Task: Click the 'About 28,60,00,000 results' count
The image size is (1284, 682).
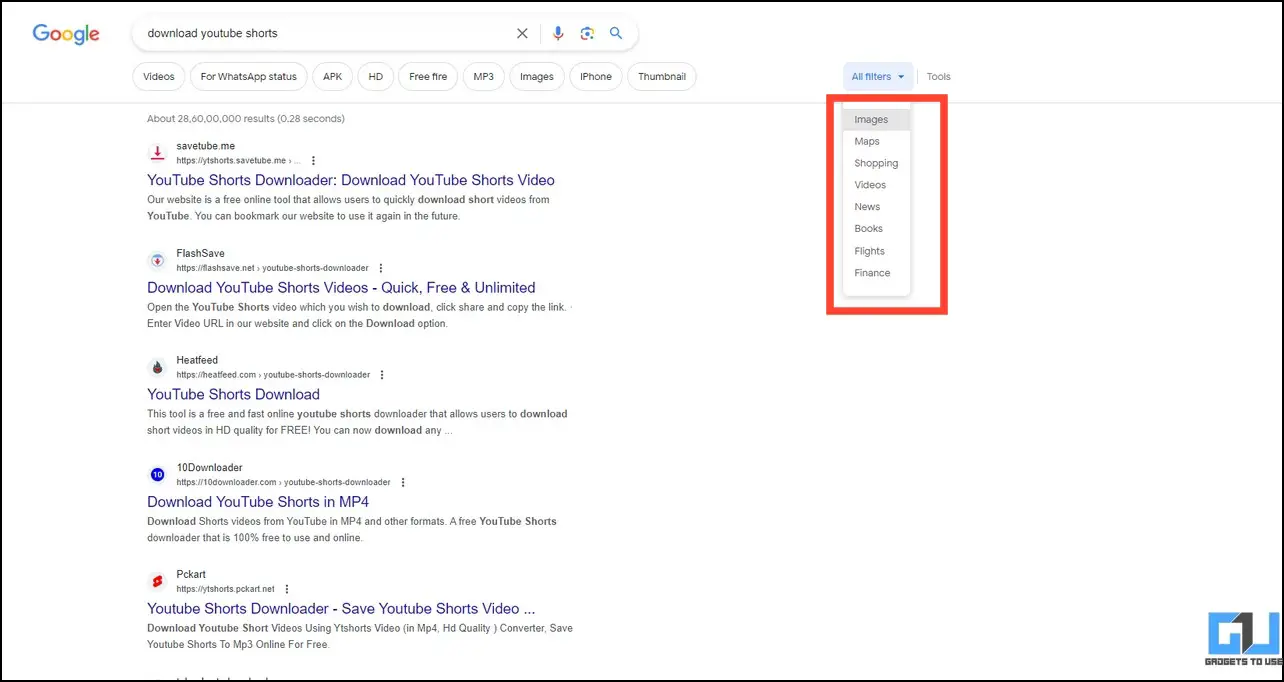Action: pos(246,119)
